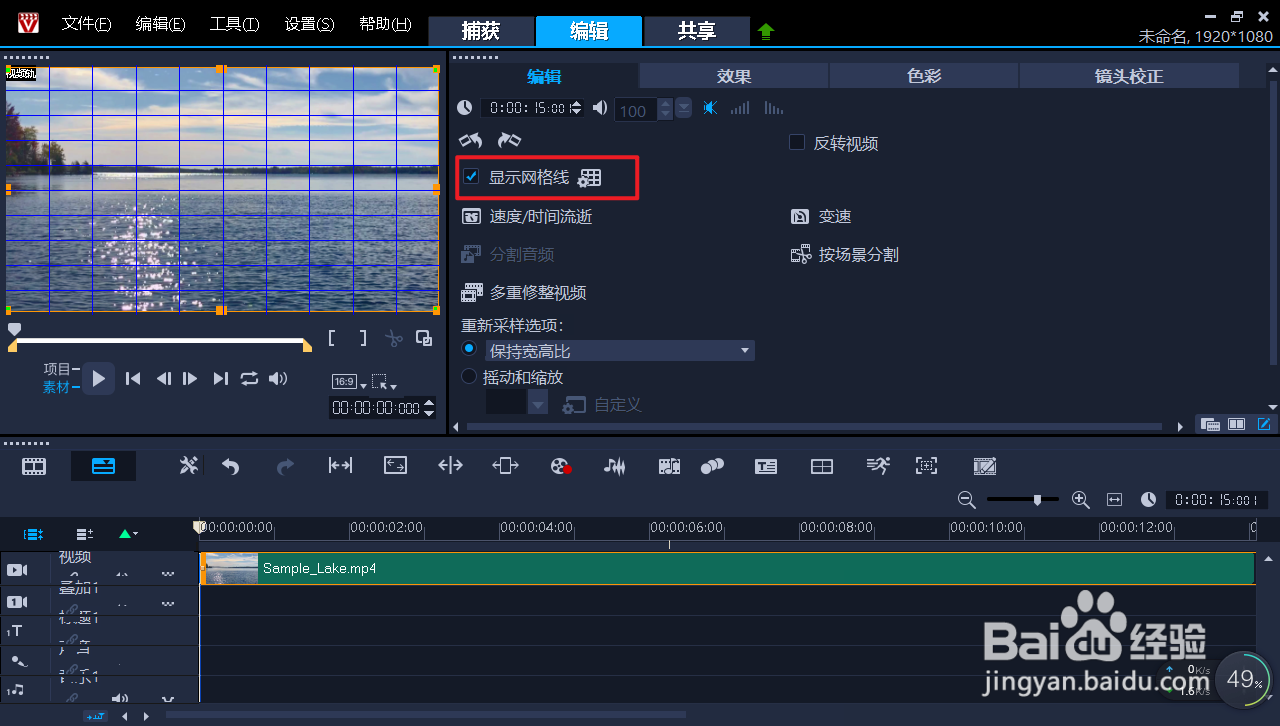
Task: Click the upload arrow next to 共享
Action: pos(766,31)
